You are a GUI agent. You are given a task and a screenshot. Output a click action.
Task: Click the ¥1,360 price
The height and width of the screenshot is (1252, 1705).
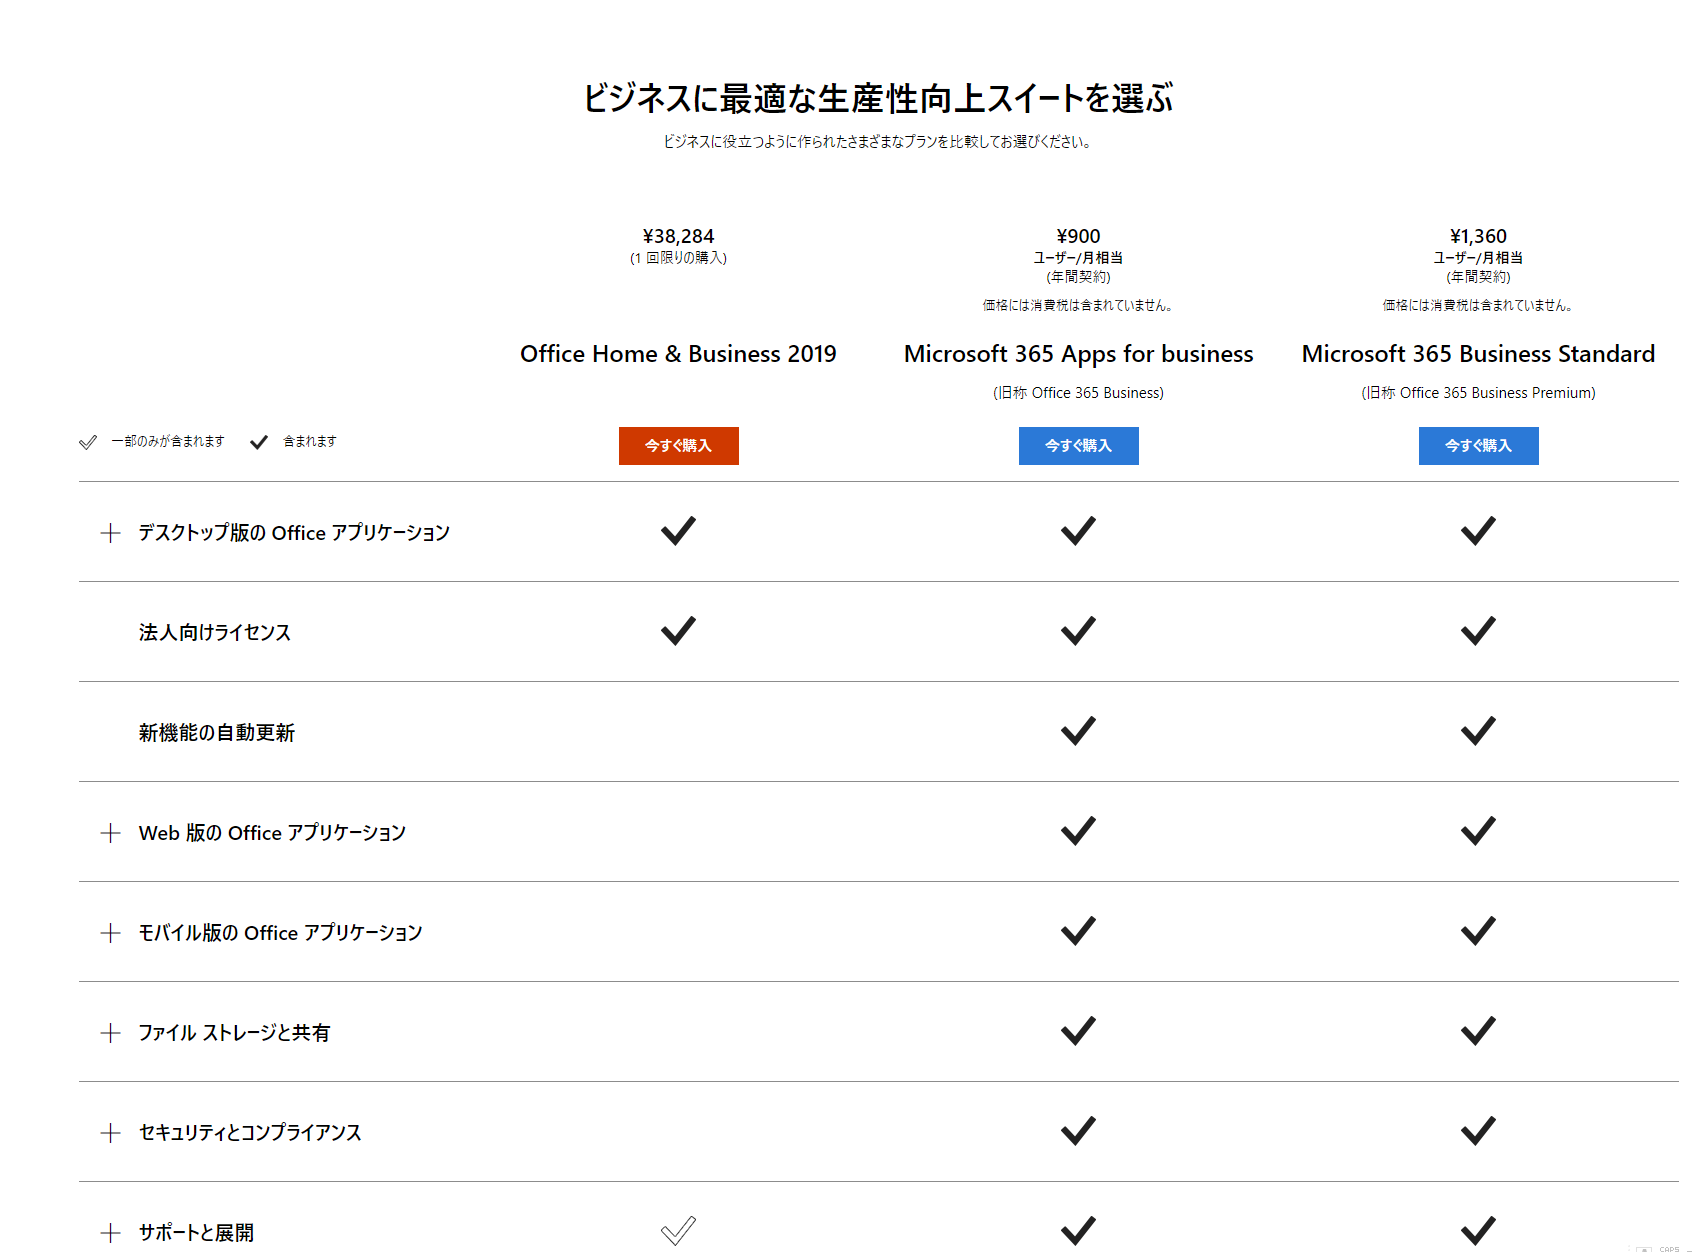pos(1478,236)
